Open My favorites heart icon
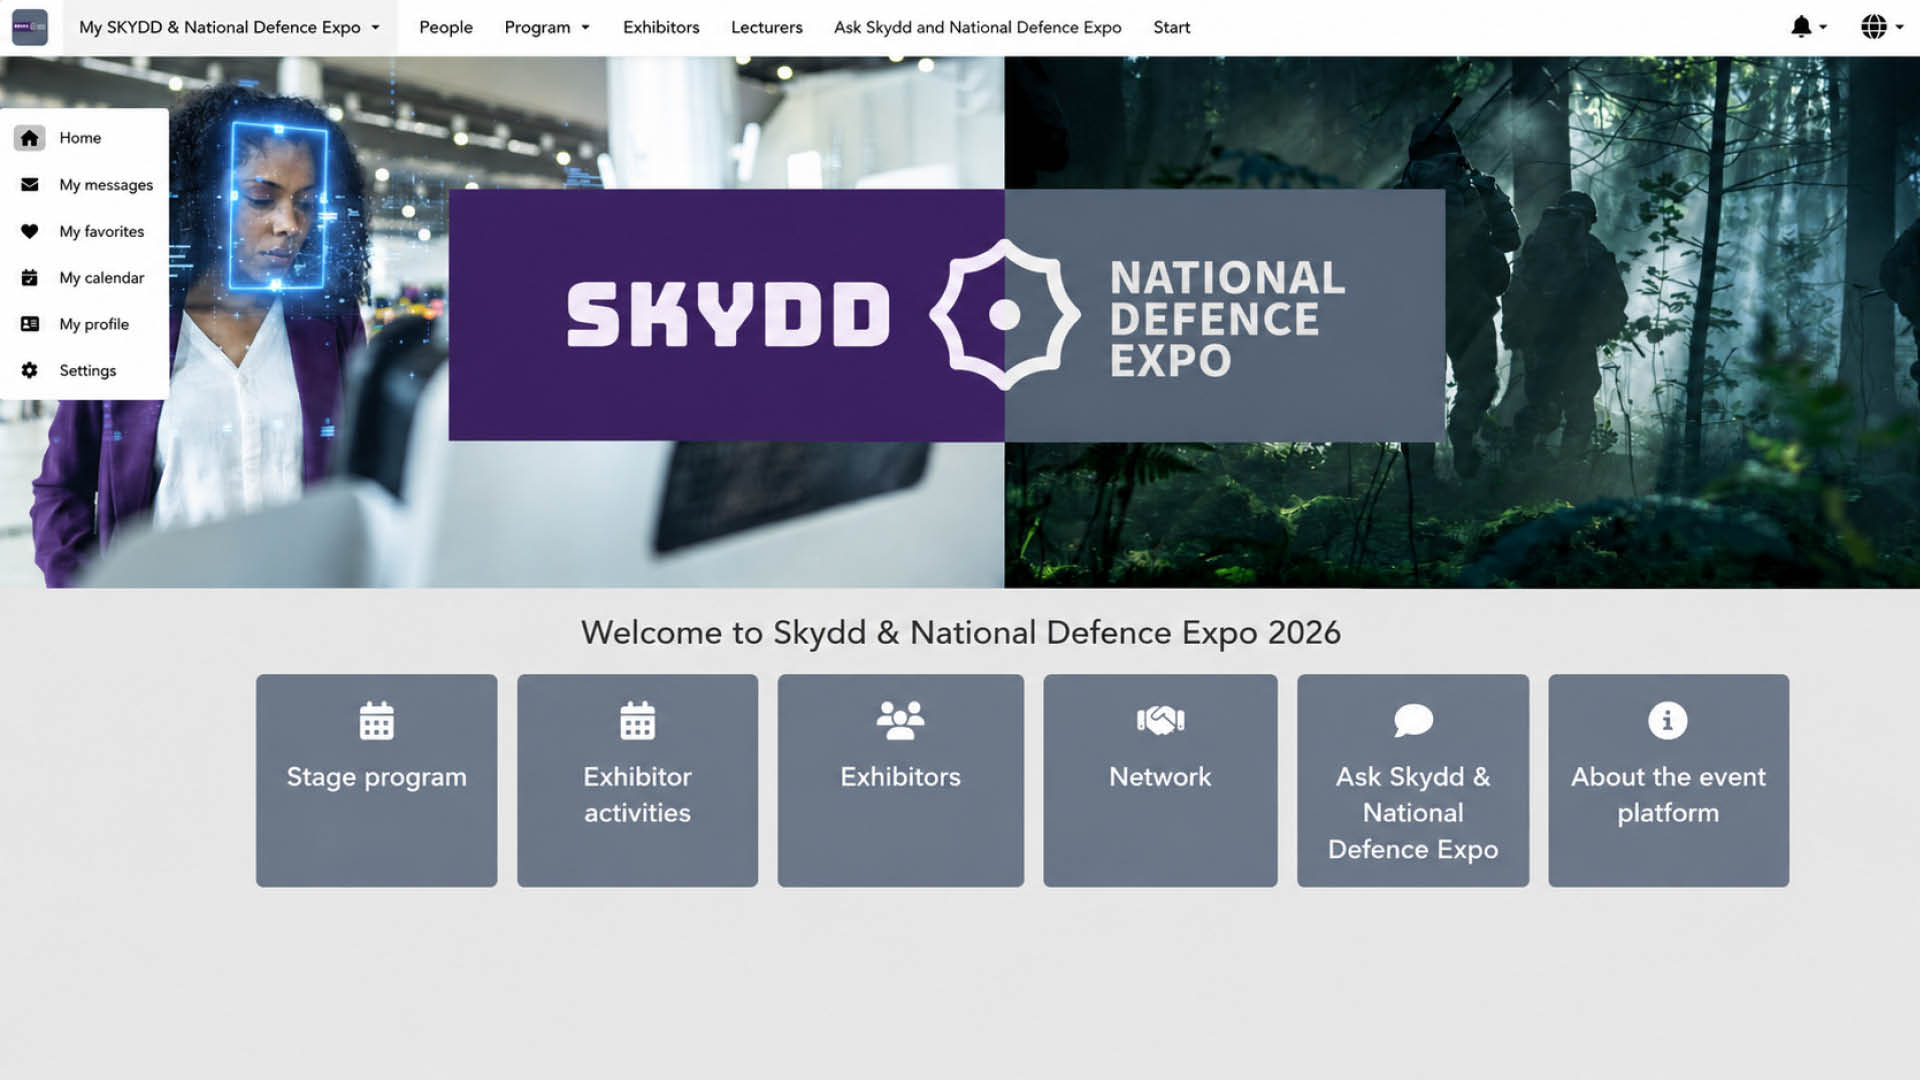Viewport: 1920px width, 1080px height. tap(29, 231)
